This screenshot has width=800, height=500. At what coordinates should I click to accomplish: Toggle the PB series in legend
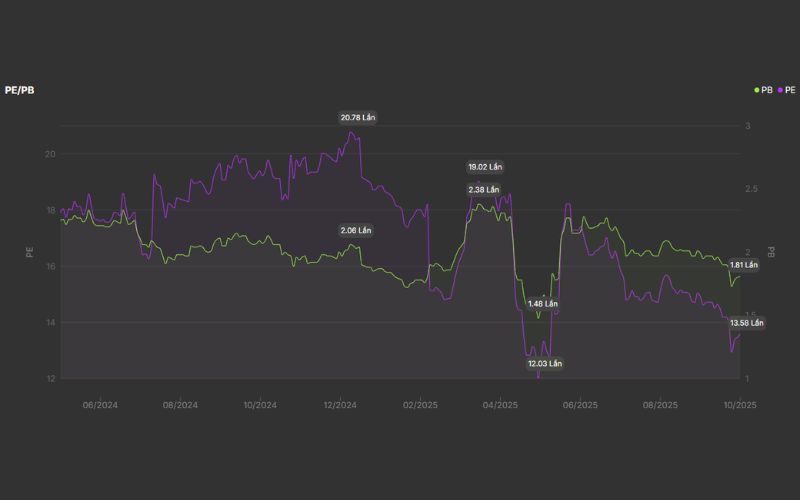pyautogui.click(x=765, y=90)
